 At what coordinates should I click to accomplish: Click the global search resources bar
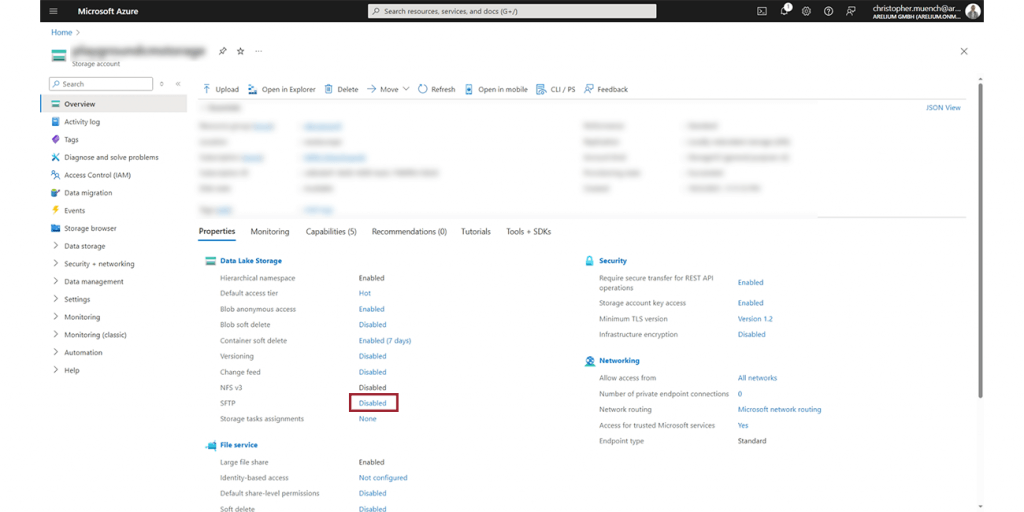(x=512, y=11)
